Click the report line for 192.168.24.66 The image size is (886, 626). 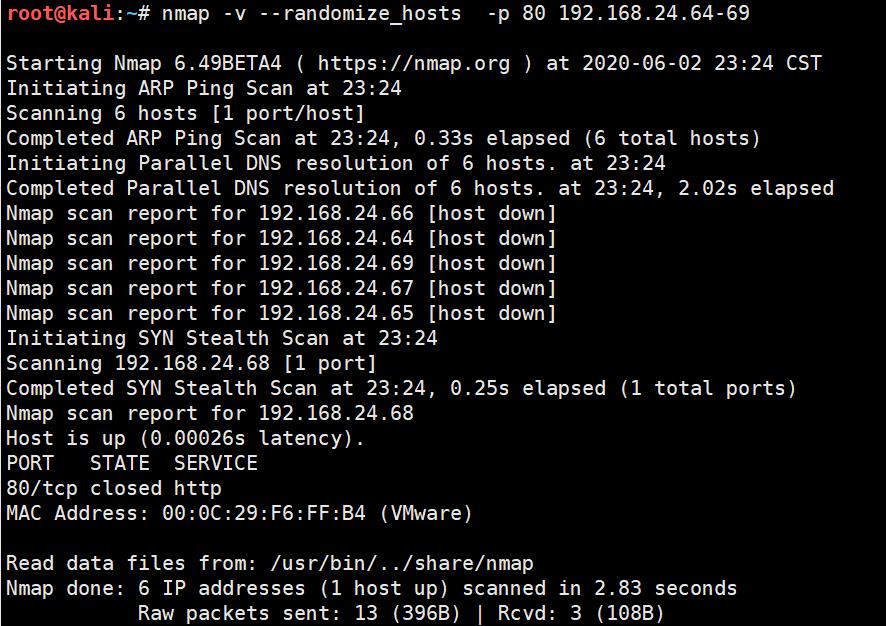(281, 214)
